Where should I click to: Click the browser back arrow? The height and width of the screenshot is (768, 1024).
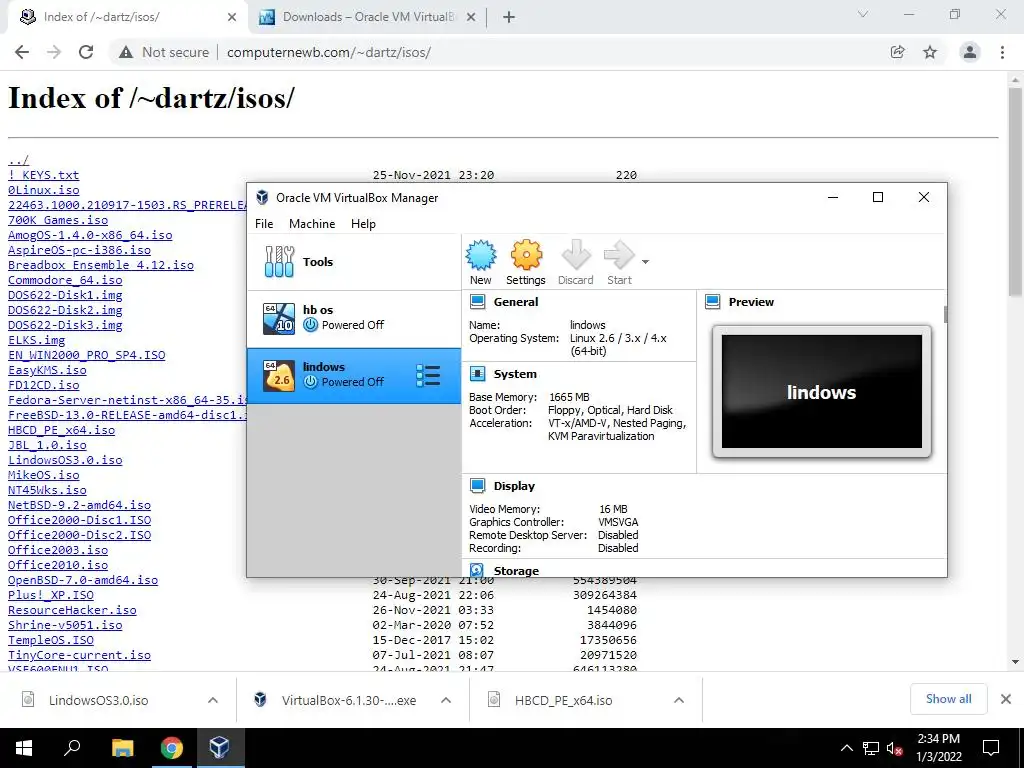pyautogui.click(x=22, y=52)
